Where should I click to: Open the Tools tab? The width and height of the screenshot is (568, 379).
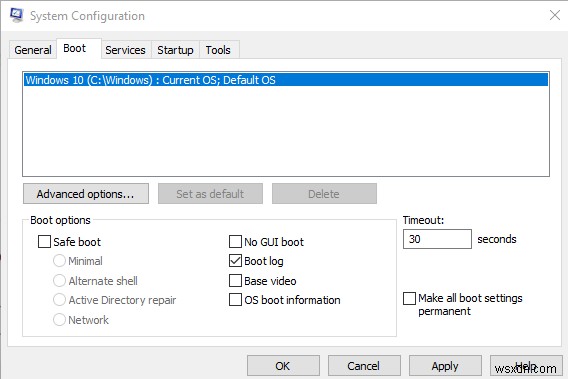point(218,50)
